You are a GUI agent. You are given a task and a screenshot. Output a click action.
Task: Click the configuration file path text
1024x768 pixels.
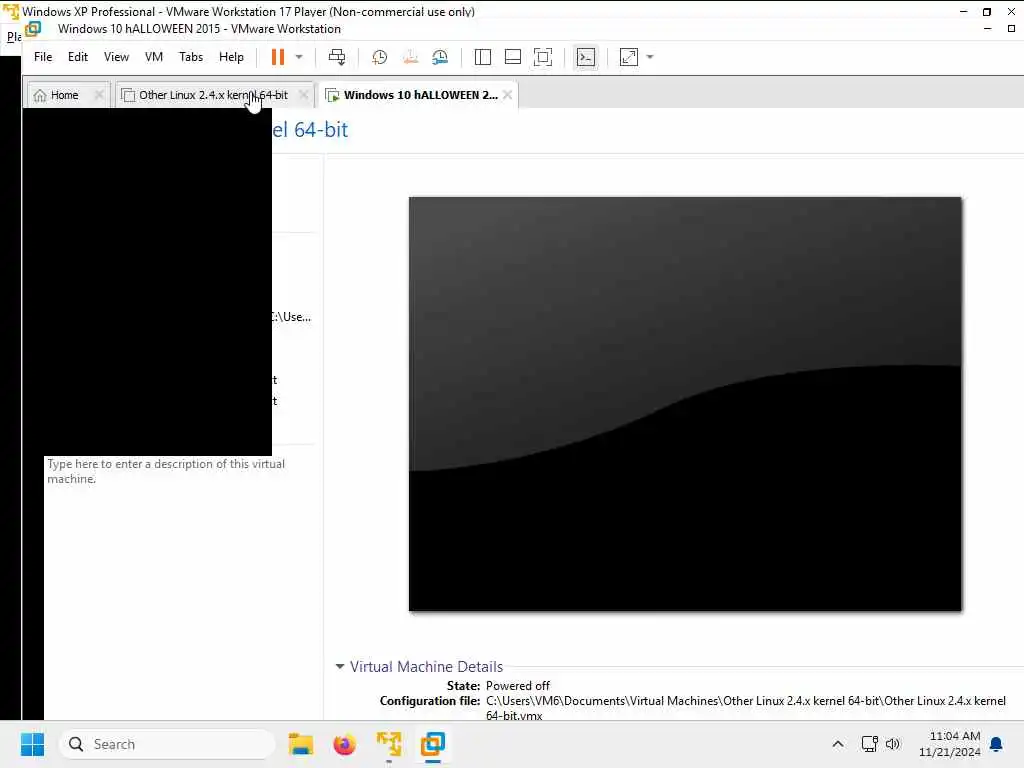pos(746,708)
